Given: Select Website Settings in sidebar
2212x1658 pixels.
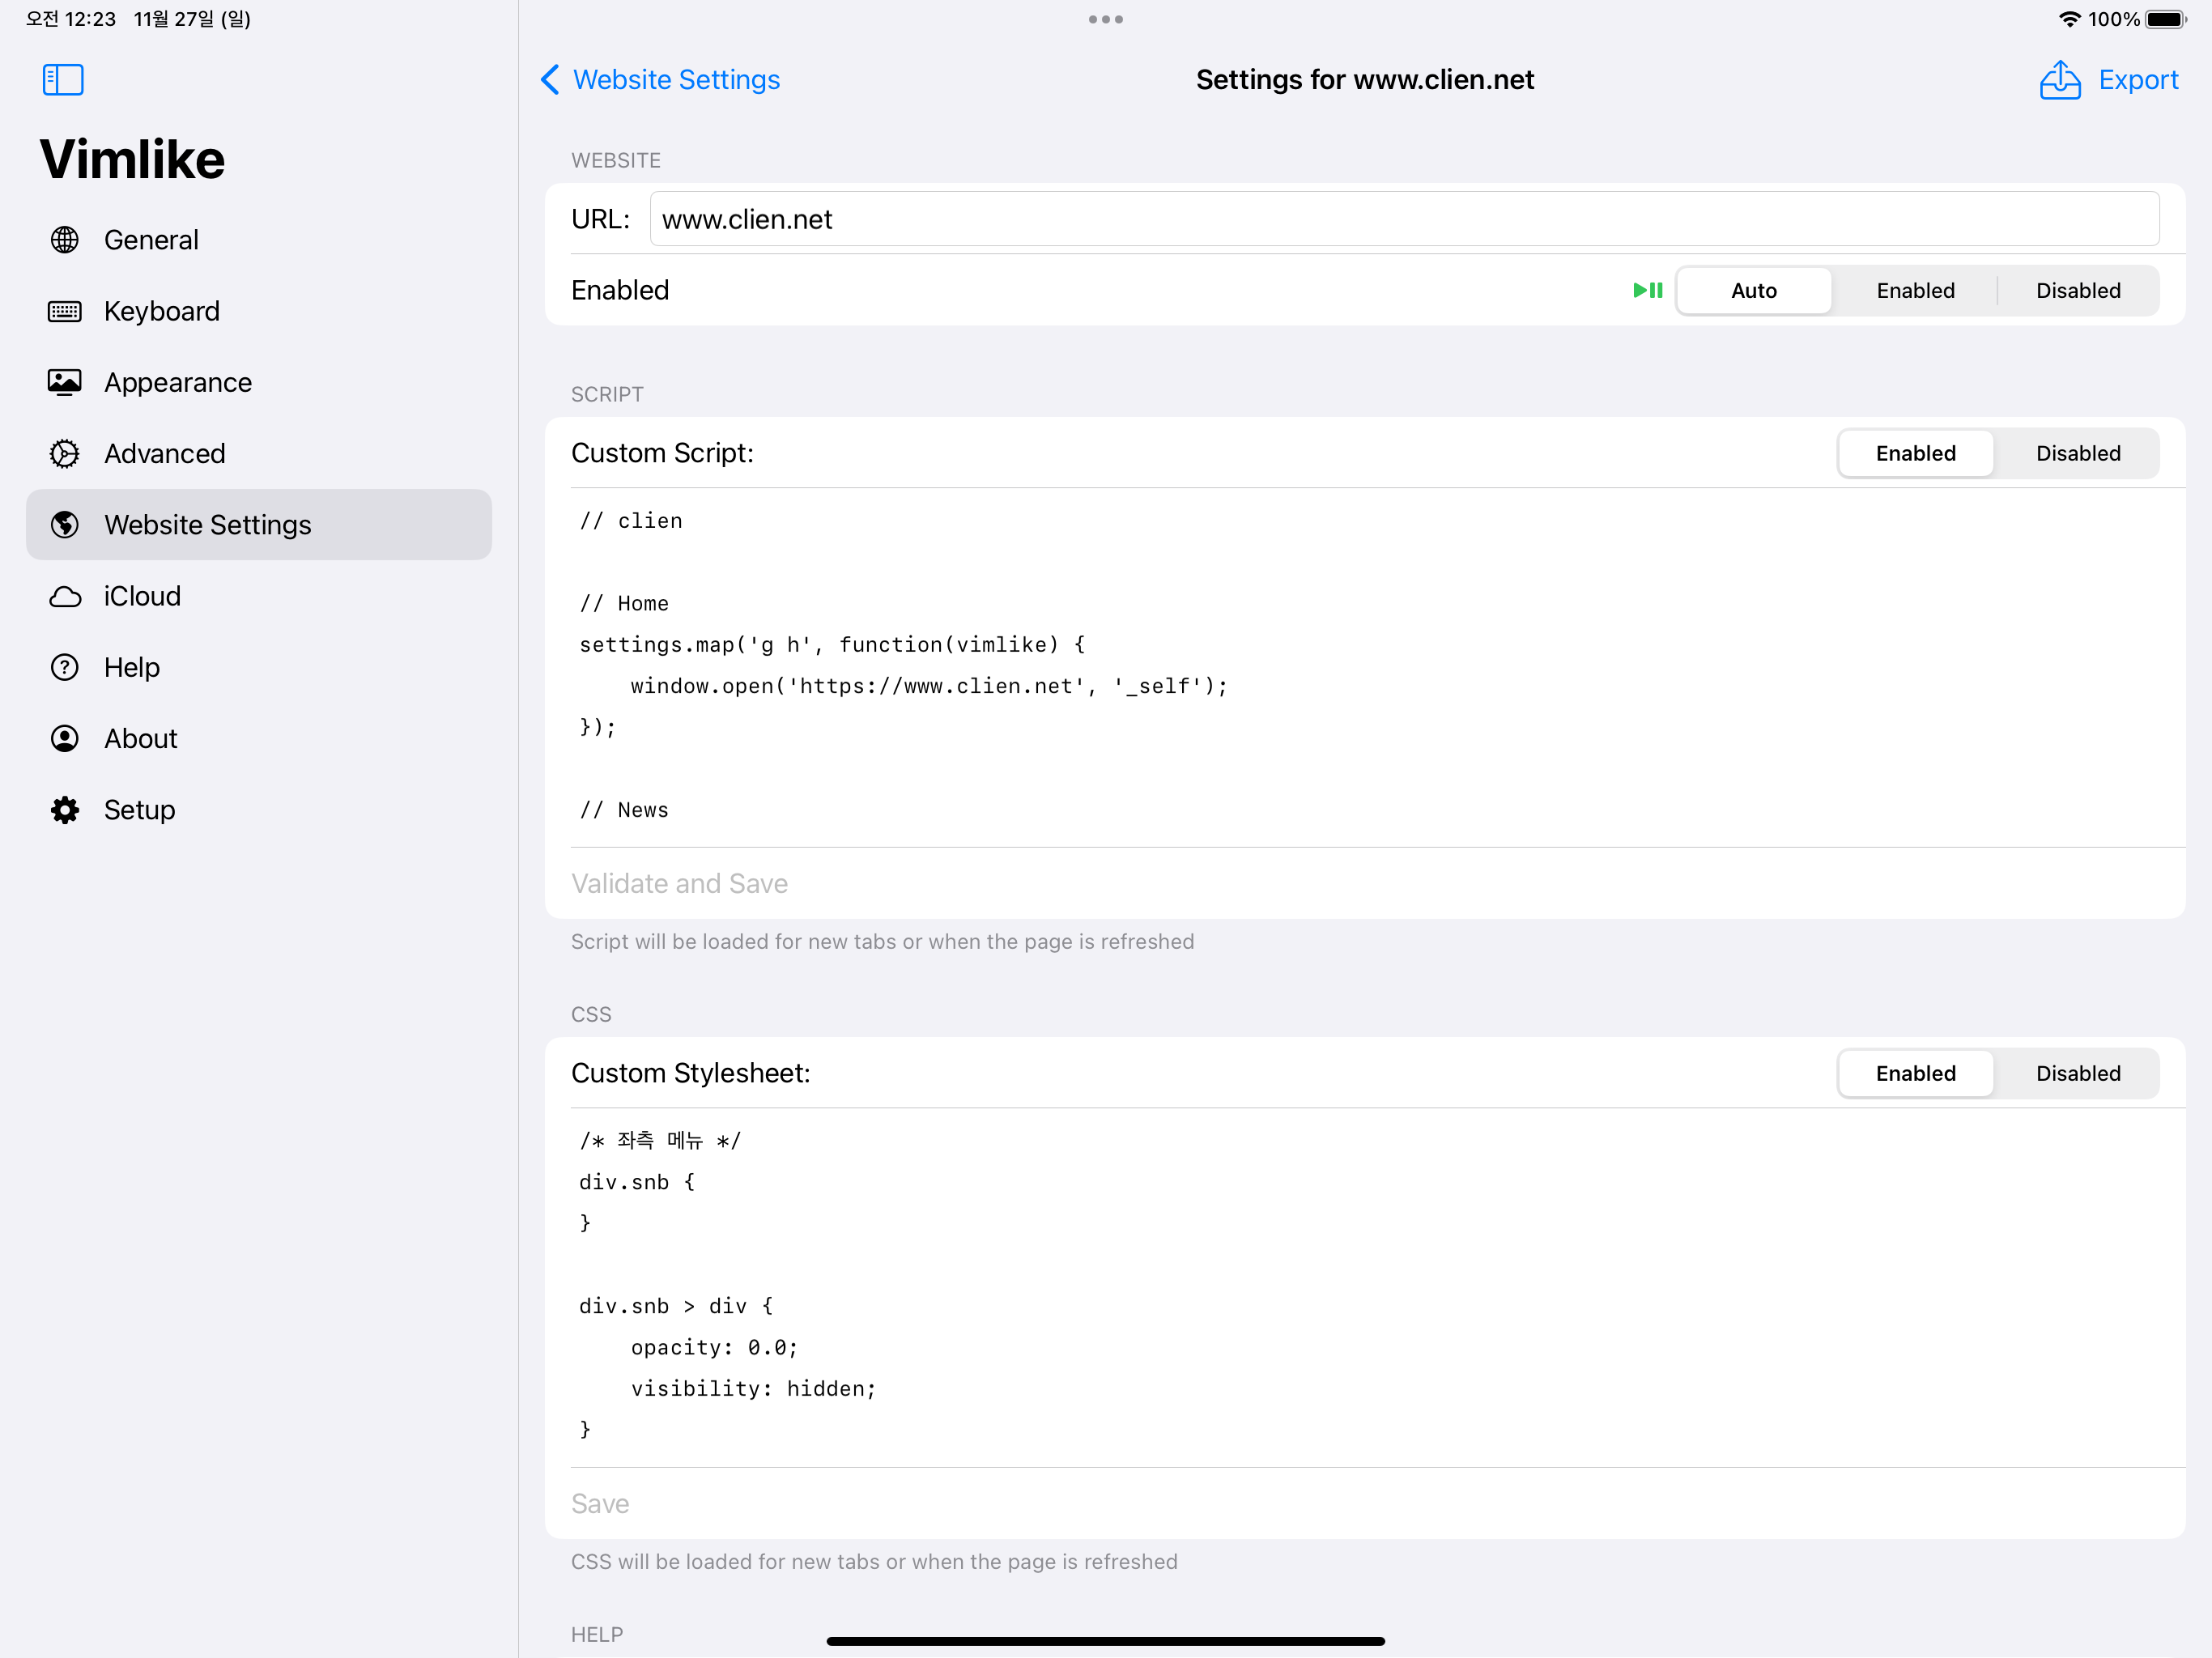Looking at the screenshot, I should pyautogui.click(x=259, y=524).
